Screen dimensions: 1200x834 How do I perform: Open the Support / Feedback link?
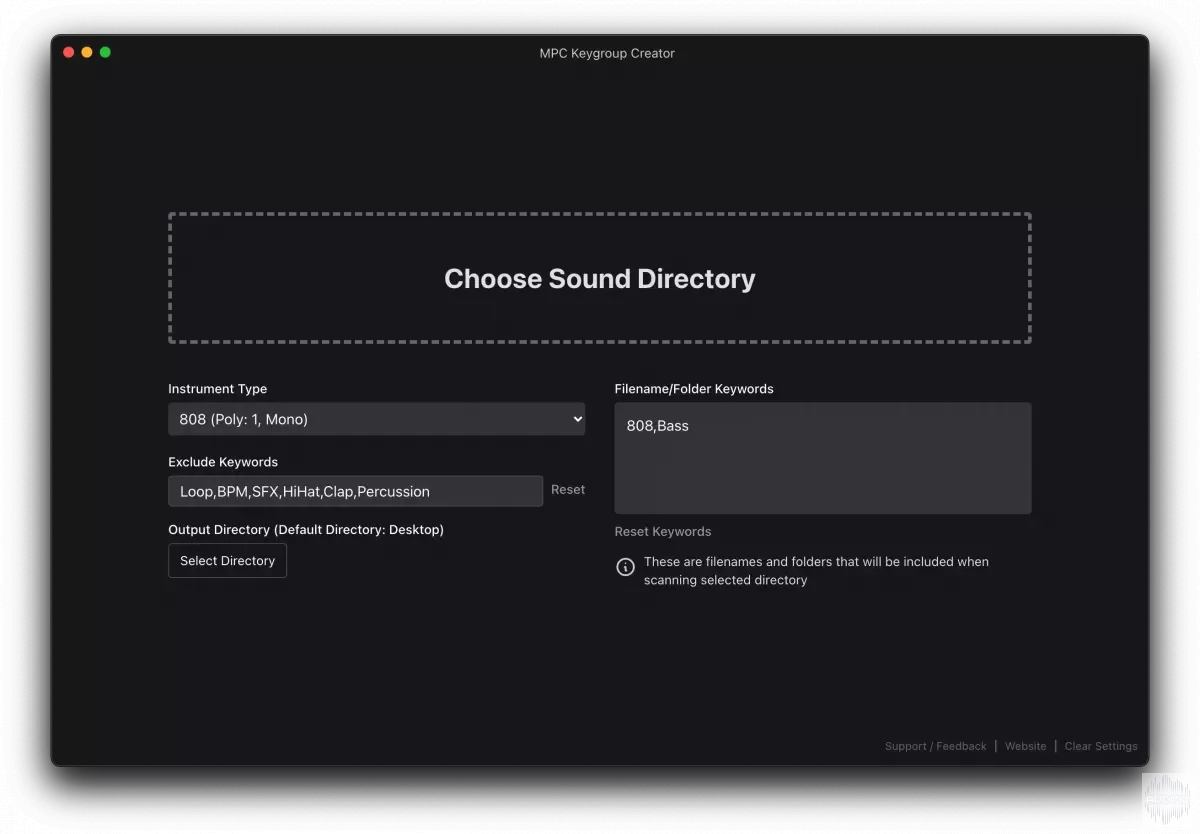point(936,746)
